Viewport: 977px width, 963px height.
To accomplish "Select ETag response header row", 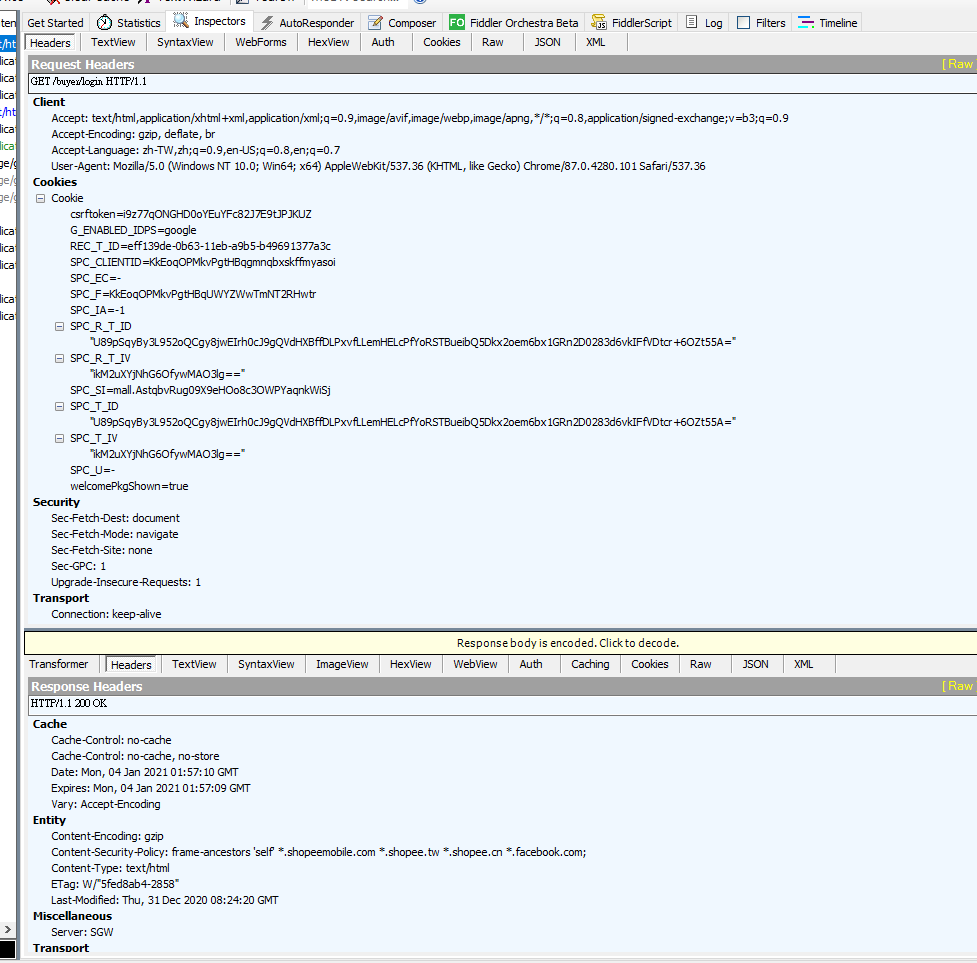I will [x=115, y=885].
